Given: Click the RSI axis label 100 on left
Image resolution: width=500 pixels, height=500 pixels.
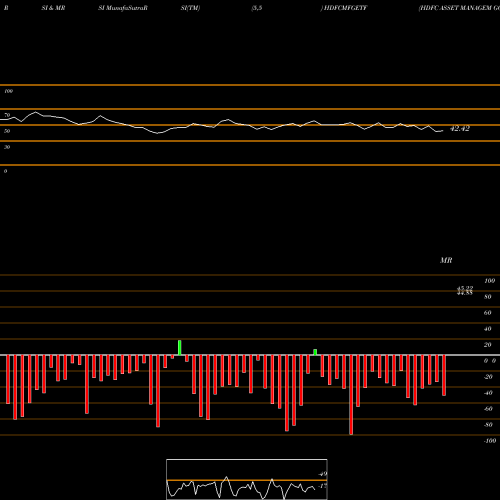Looking at the screenshot, I should pyautogui.click(x=8, y=91).
